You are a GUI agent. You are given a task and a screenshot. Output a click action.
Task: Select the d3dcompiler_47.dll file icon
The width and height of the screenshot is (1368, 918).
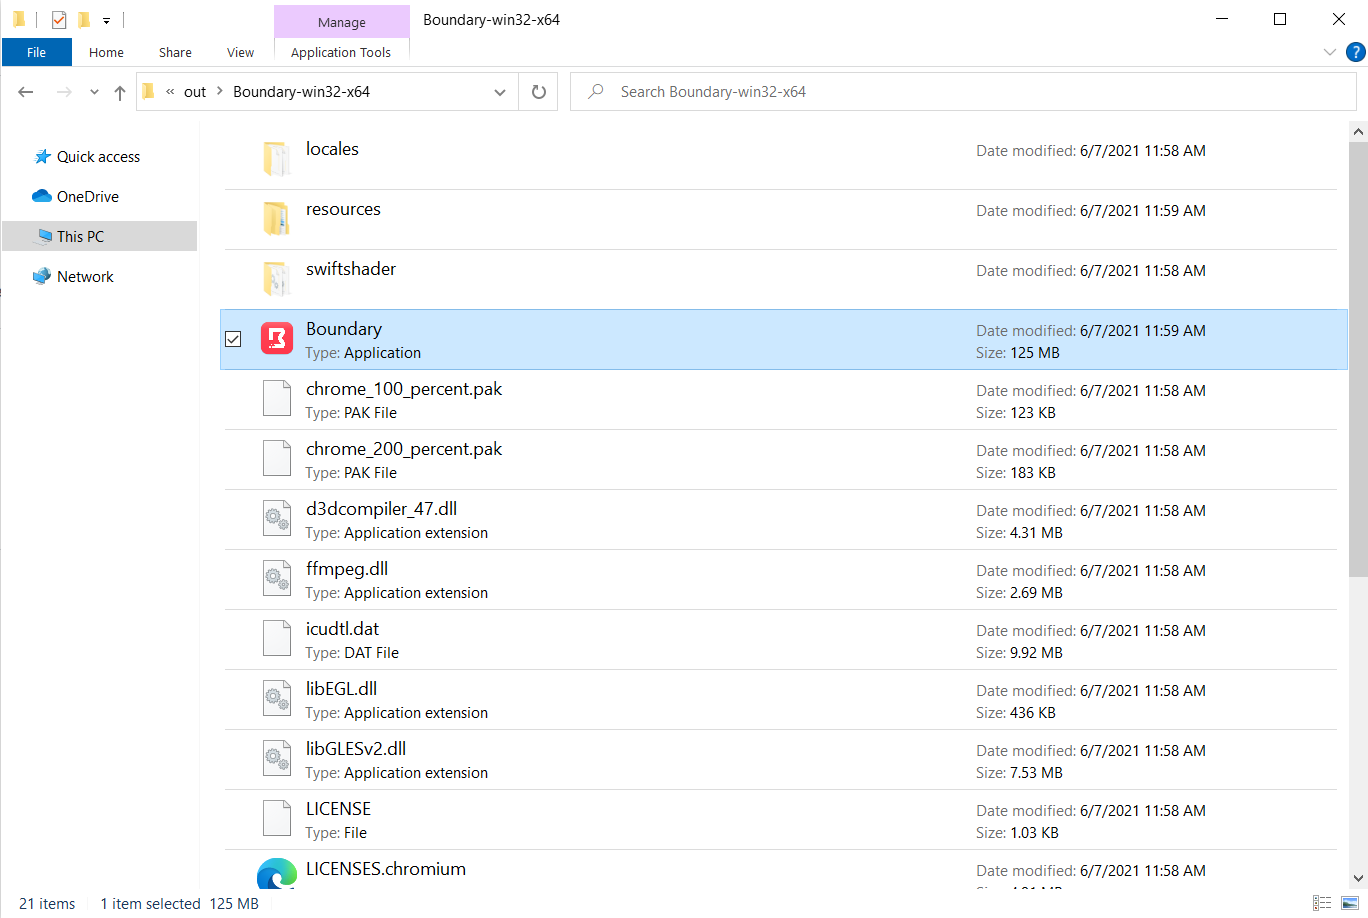point(277,518)
